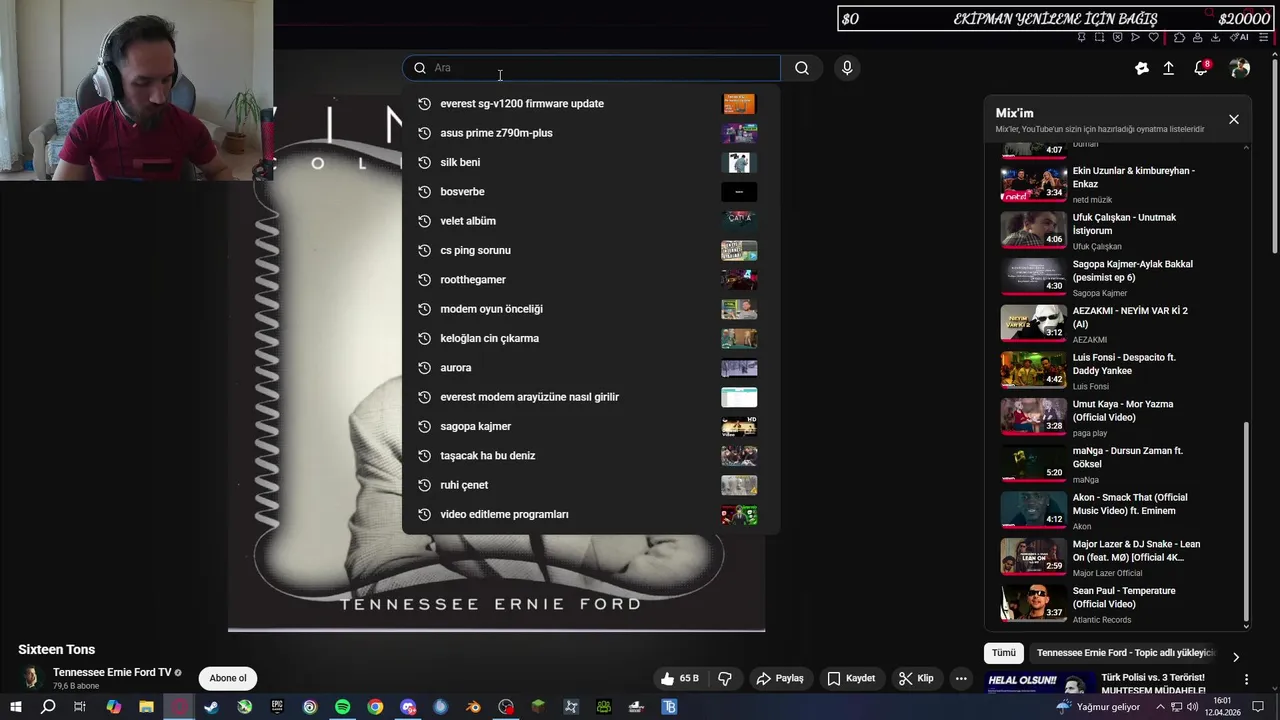Image resolution: width=1280 pixels, height=720 pixels.
Task: Open more actions three-dot menu under video
Action: pyautogui.click(x=961, y=678)
